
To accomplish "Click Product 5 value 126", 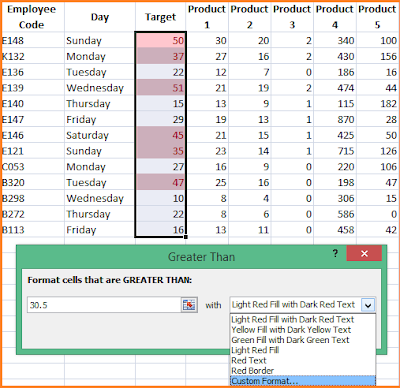I will pos(377,151).
